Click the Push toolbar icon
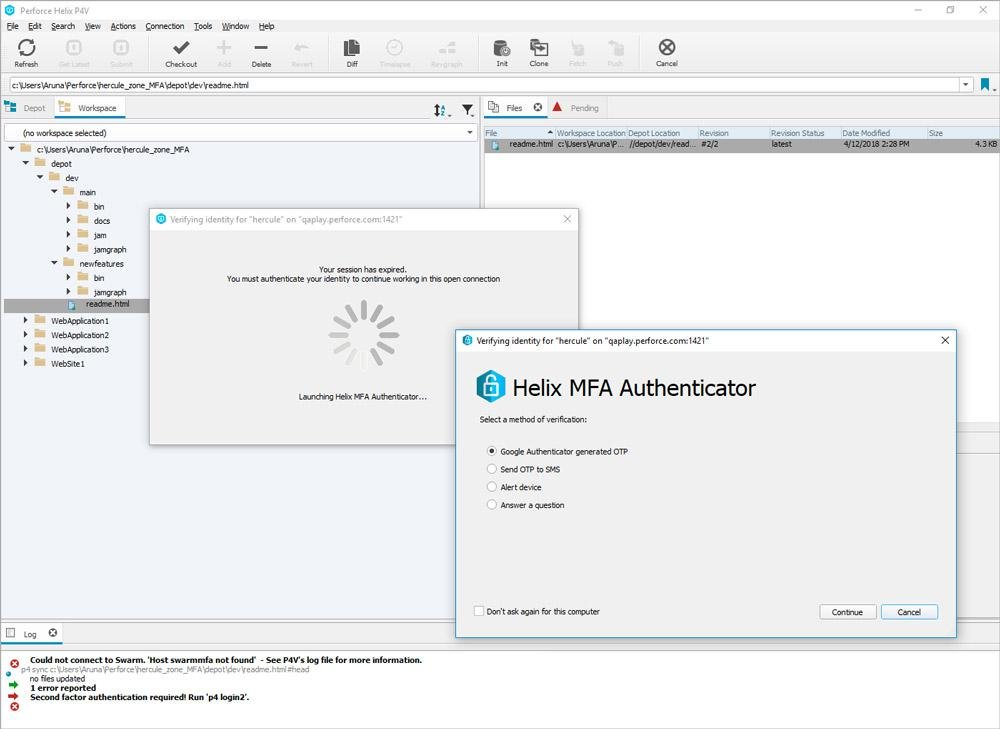Image resolution: width=1000 pixels, height=729 pixels. (x=615, y=48)
